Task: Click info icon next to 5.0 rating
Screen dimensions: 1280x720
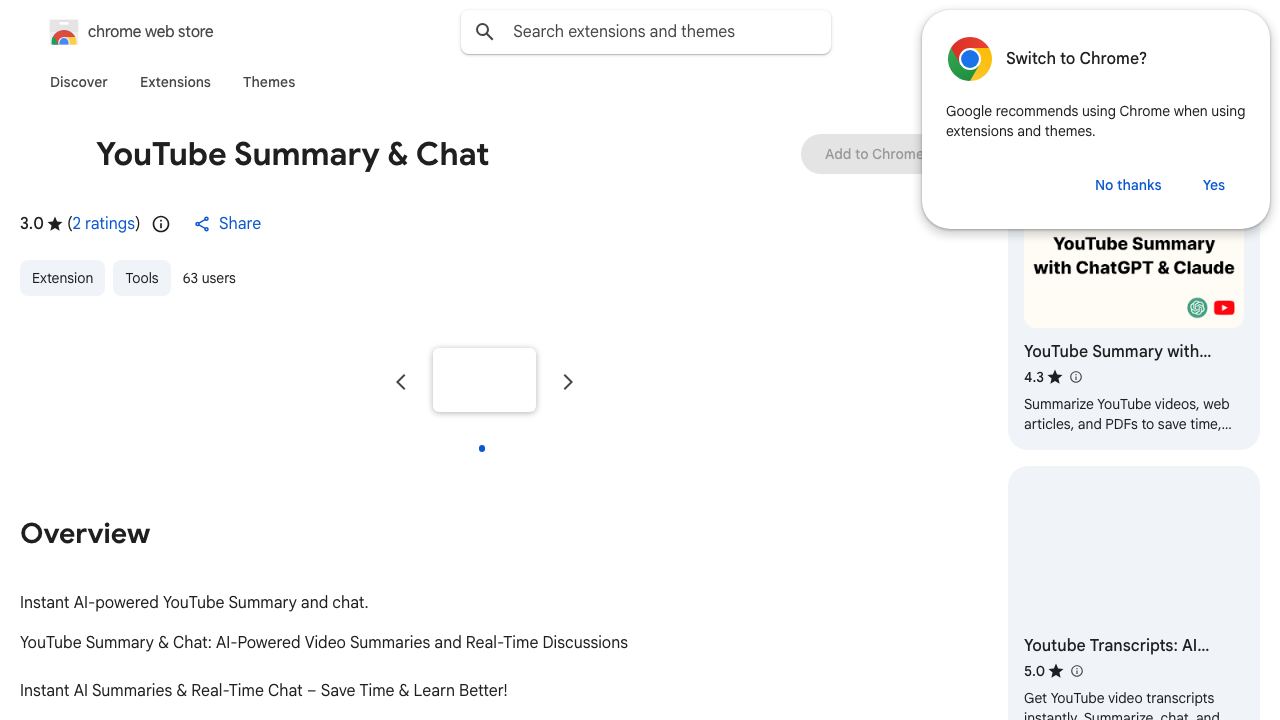Action: [x=1077, y=671]
